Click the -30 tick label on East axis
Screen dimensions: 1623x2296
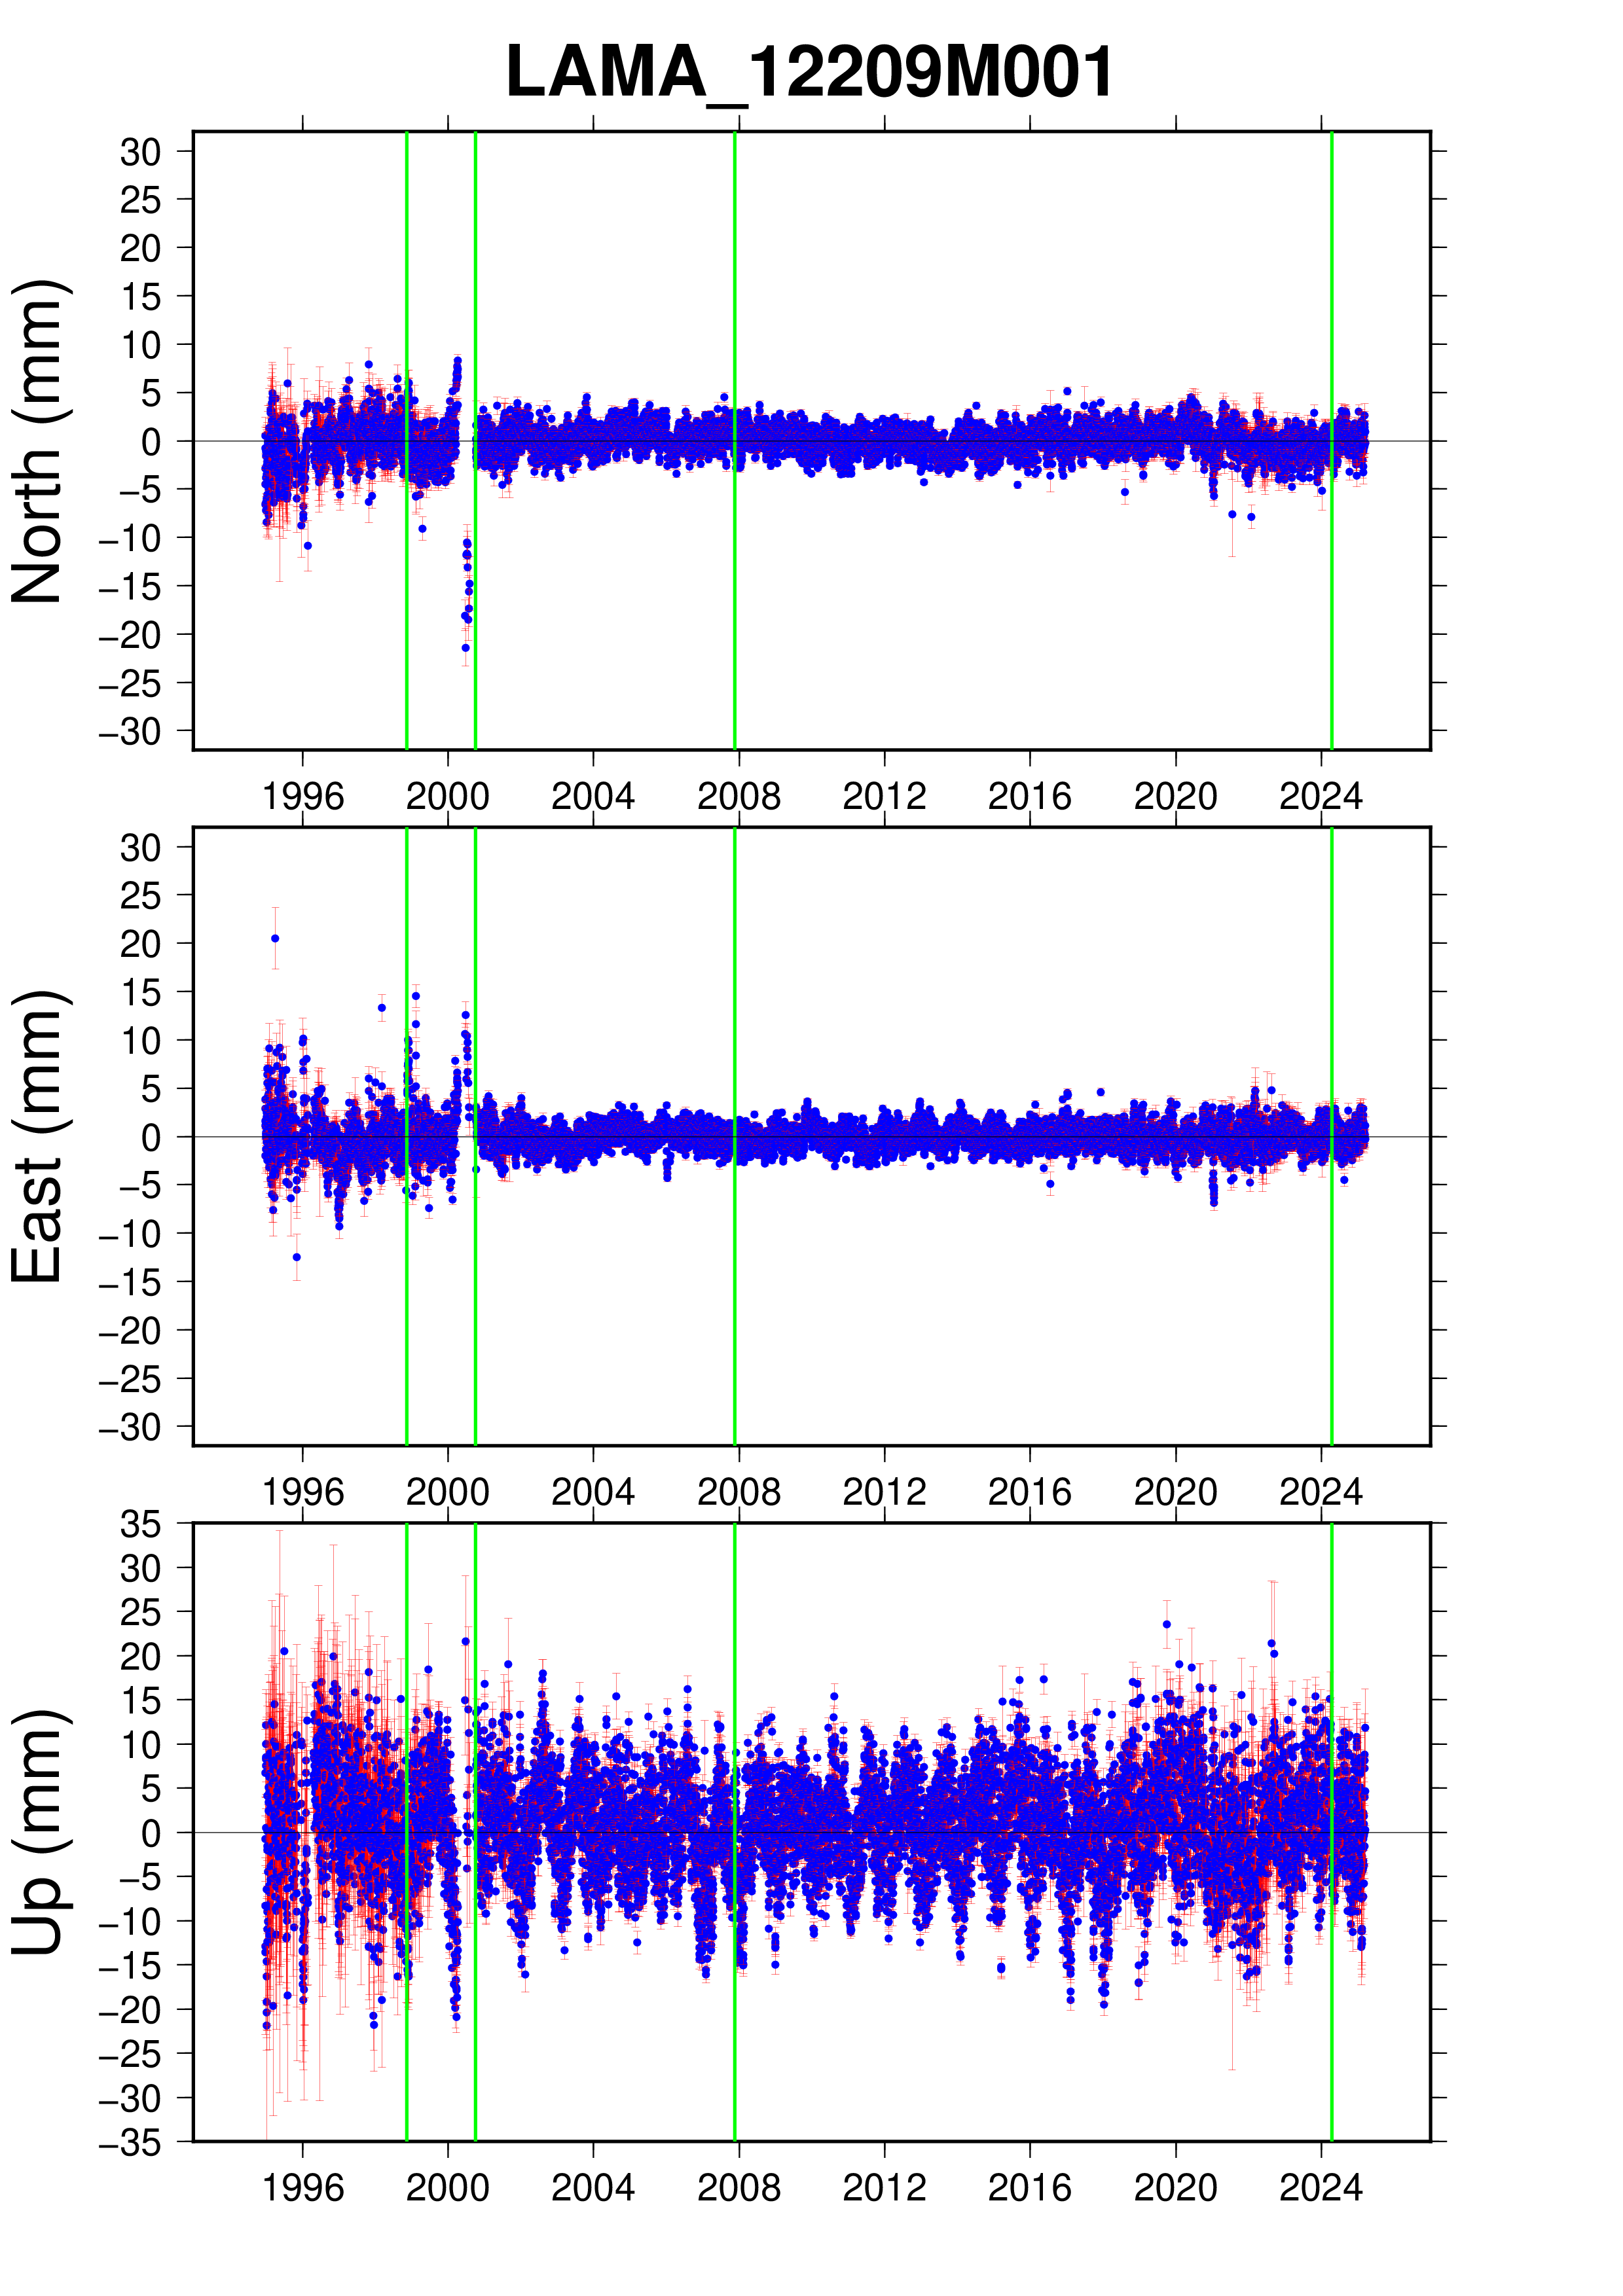click(131, 1427)
